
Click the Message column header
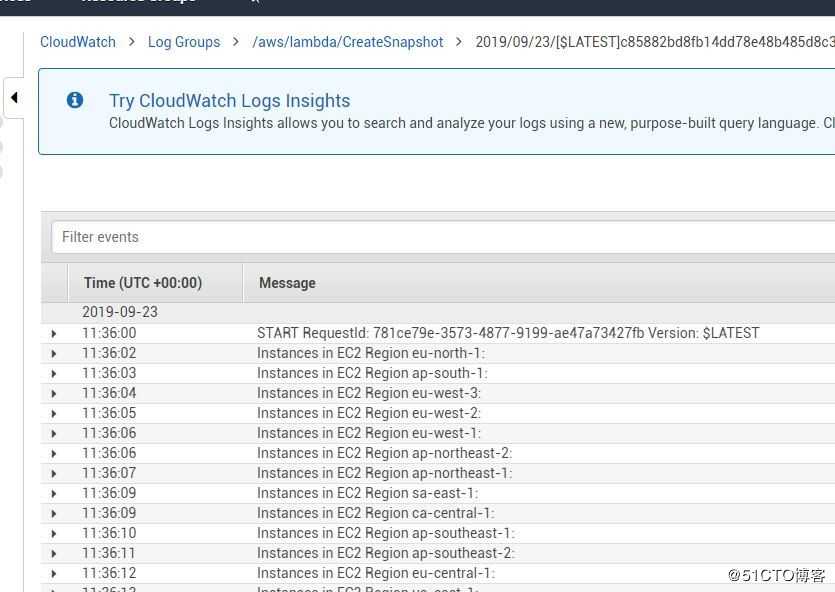point(287,283)
